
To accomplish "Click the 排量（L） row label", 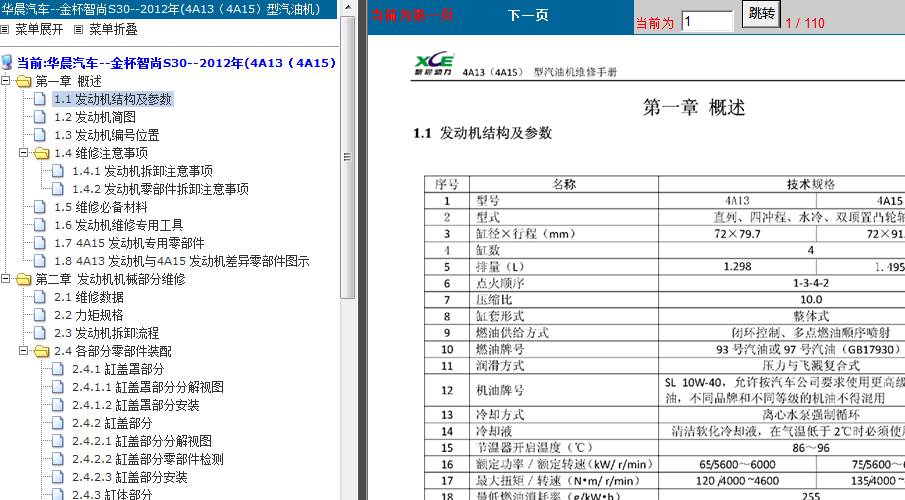I will click(x=500, y=267).
